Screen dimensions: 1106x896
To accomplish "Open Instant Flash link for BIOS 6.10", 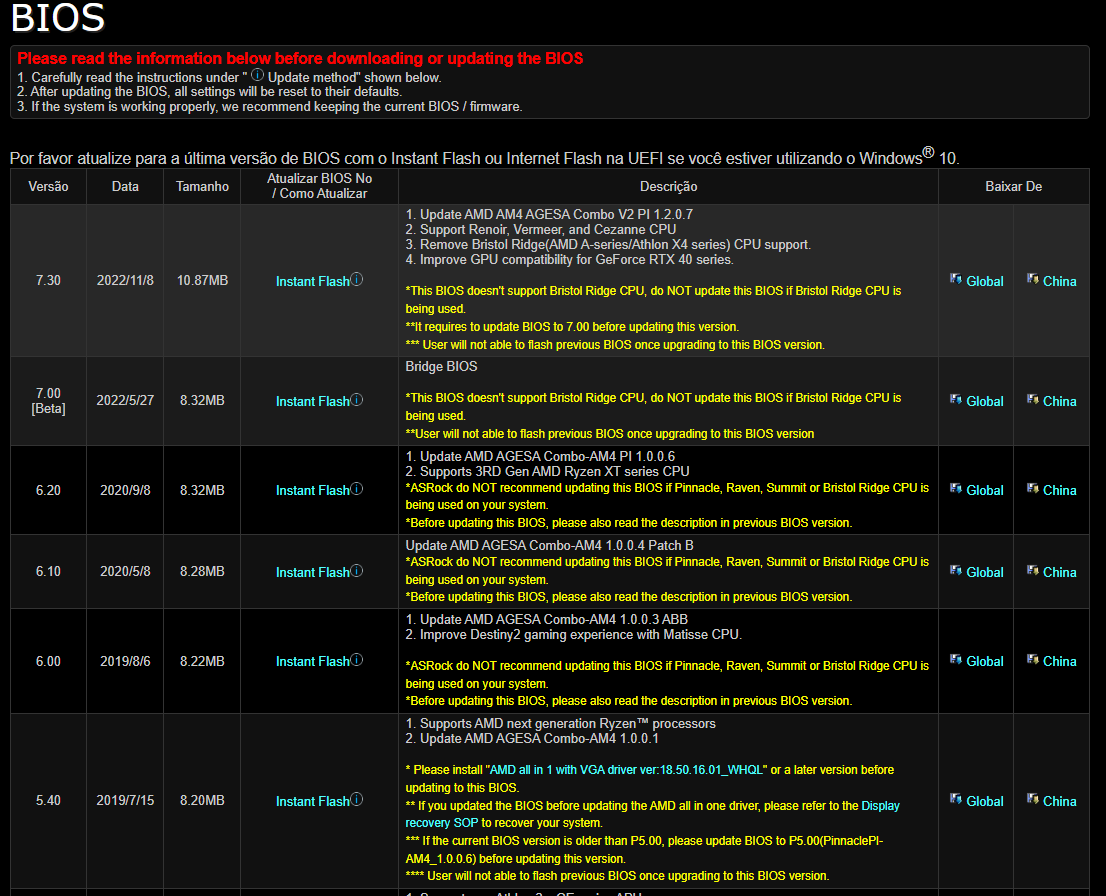I will click(x=312, y=572).
